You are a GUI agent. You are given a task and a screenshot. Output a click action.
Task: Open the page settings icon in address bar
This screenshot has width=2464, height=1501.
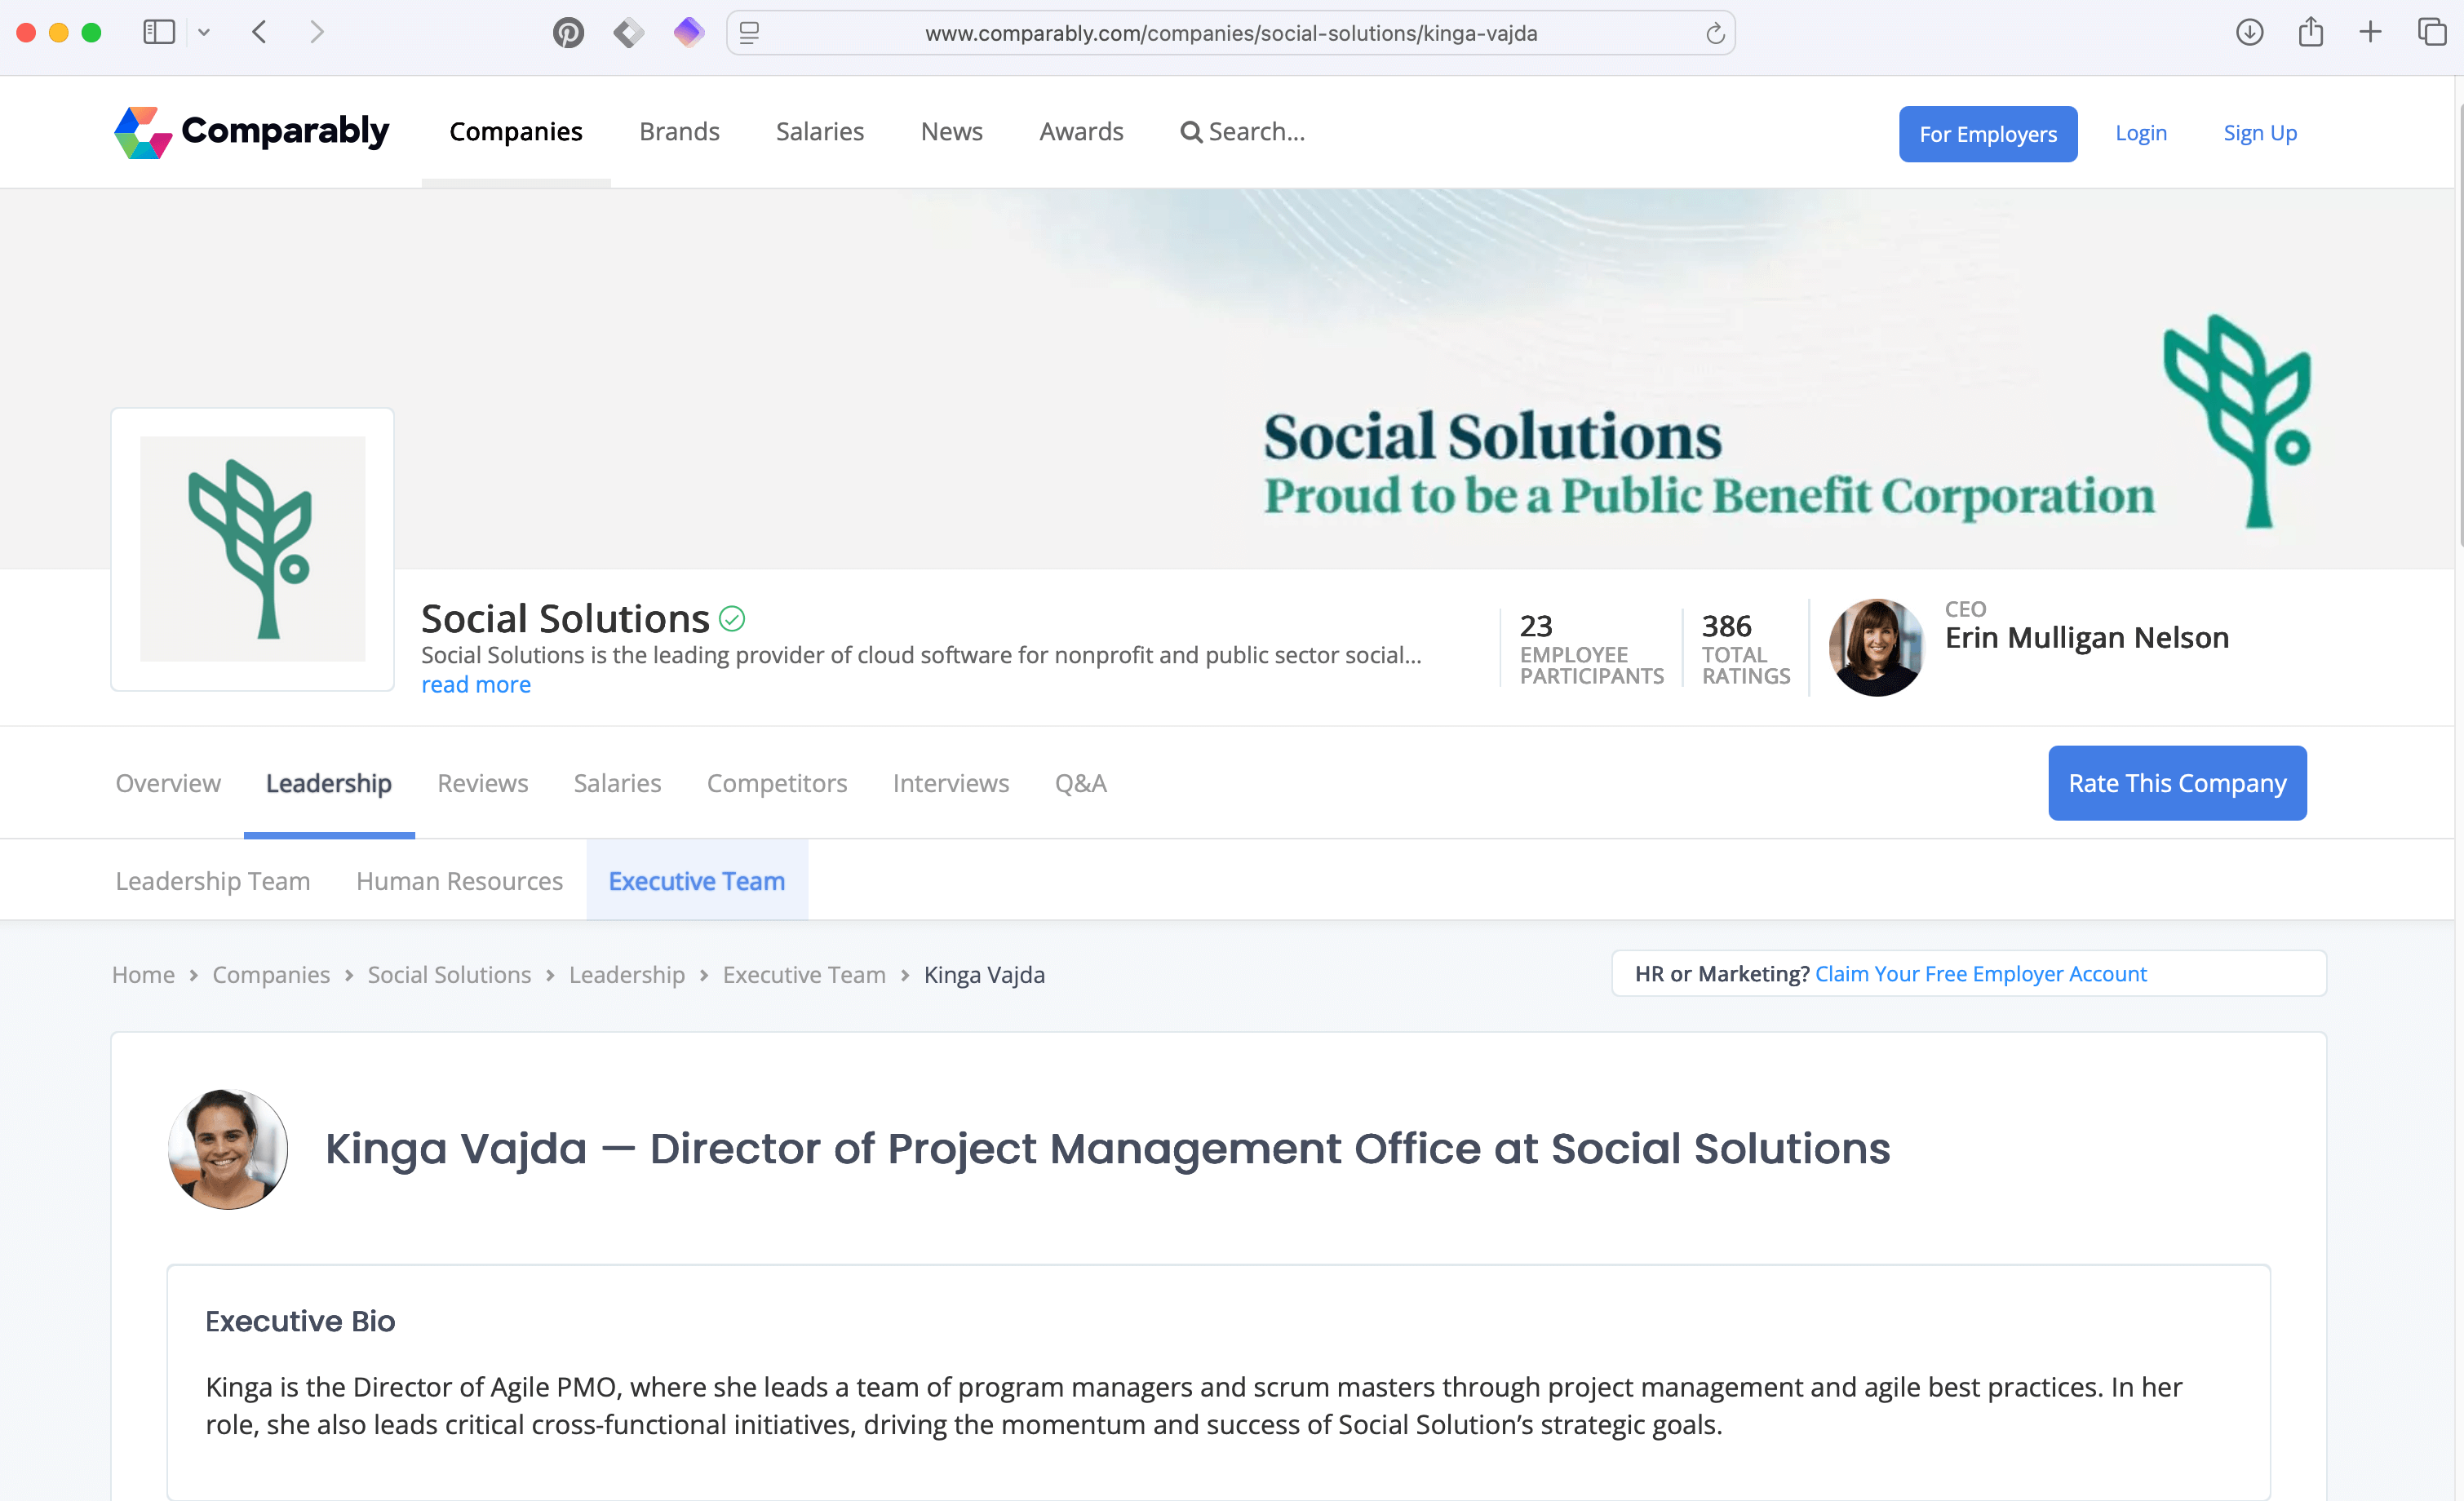[749, 33]
